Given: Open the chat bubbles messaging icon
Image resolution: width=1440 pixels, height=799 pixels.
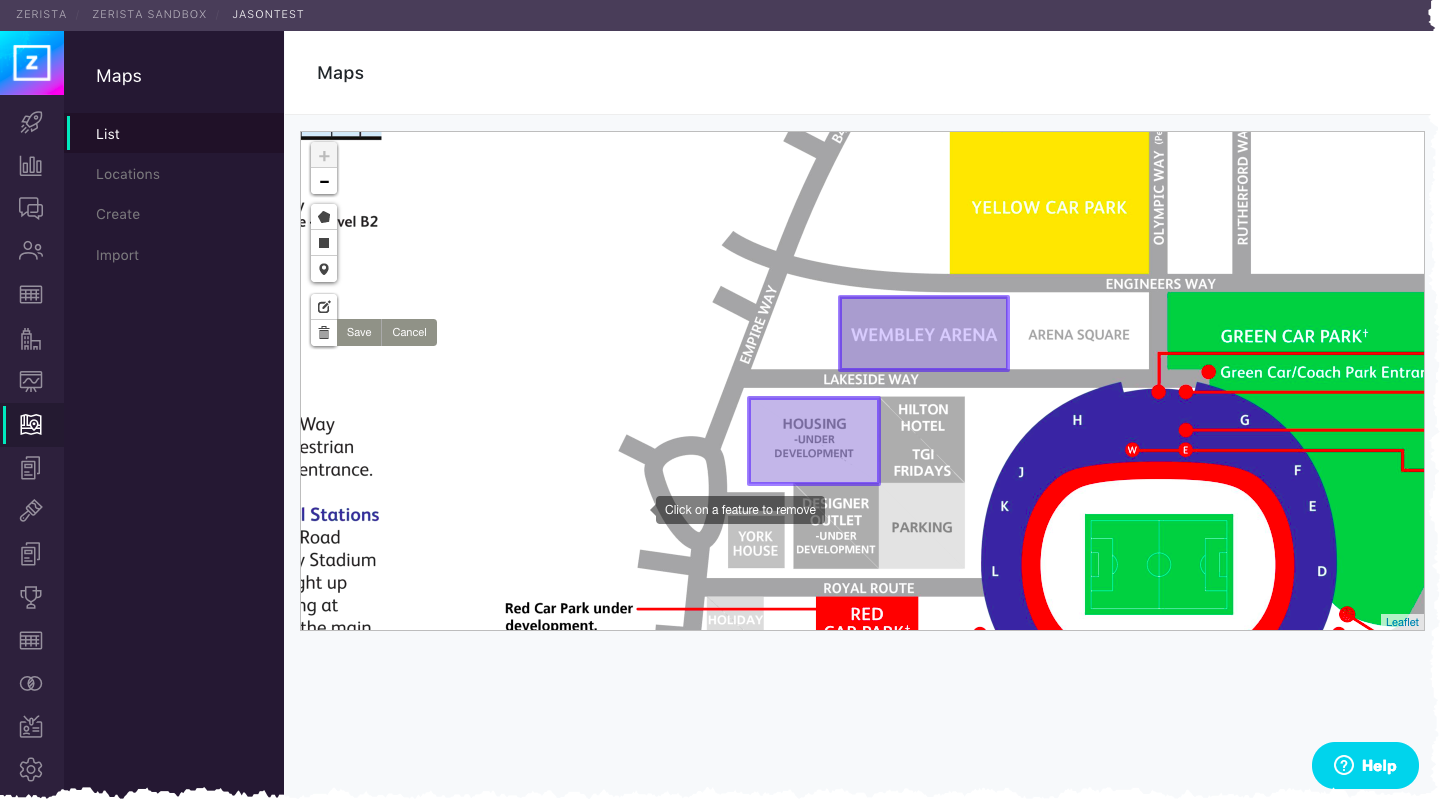Looking at the screenshot, I should tap(31, 208).
